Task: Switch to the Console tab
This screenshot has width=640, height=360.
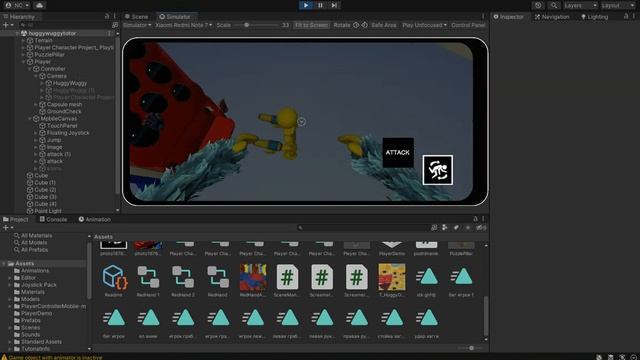Action: point(53,220)
